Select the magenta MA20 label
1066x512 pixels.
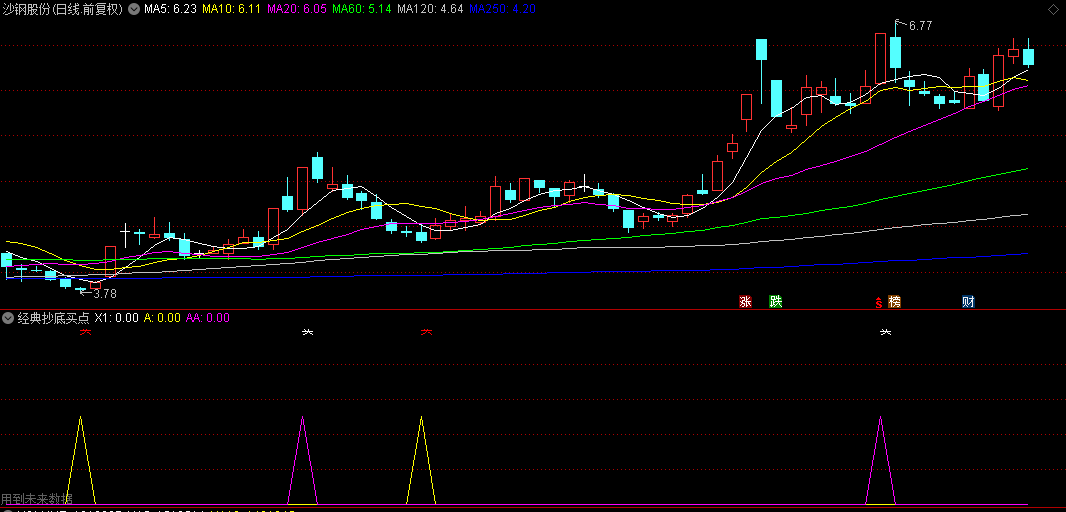pos(297,10)
